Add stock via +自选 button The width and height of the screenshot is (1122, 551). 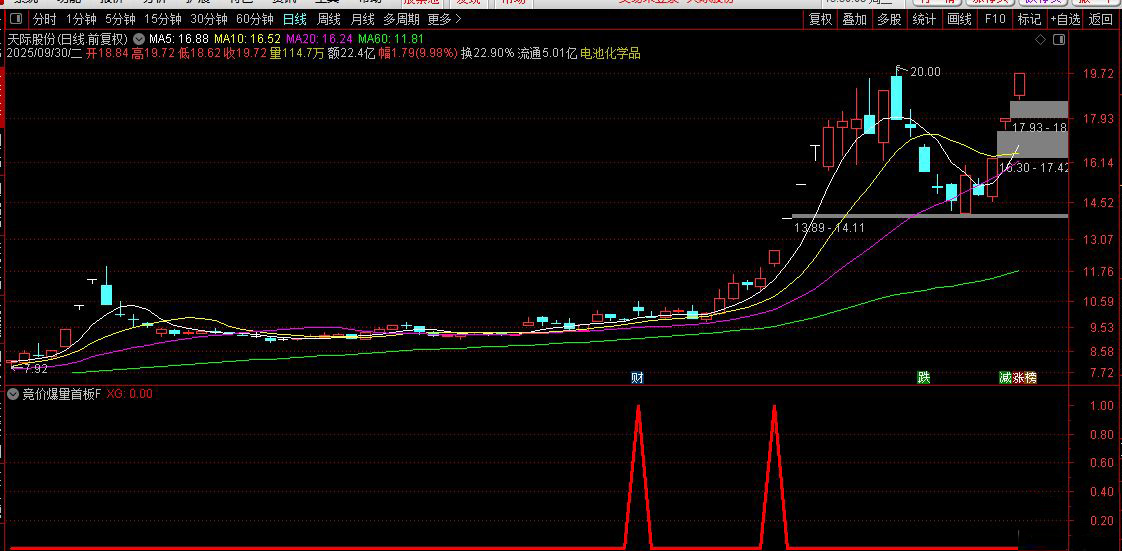[1065, 19]
